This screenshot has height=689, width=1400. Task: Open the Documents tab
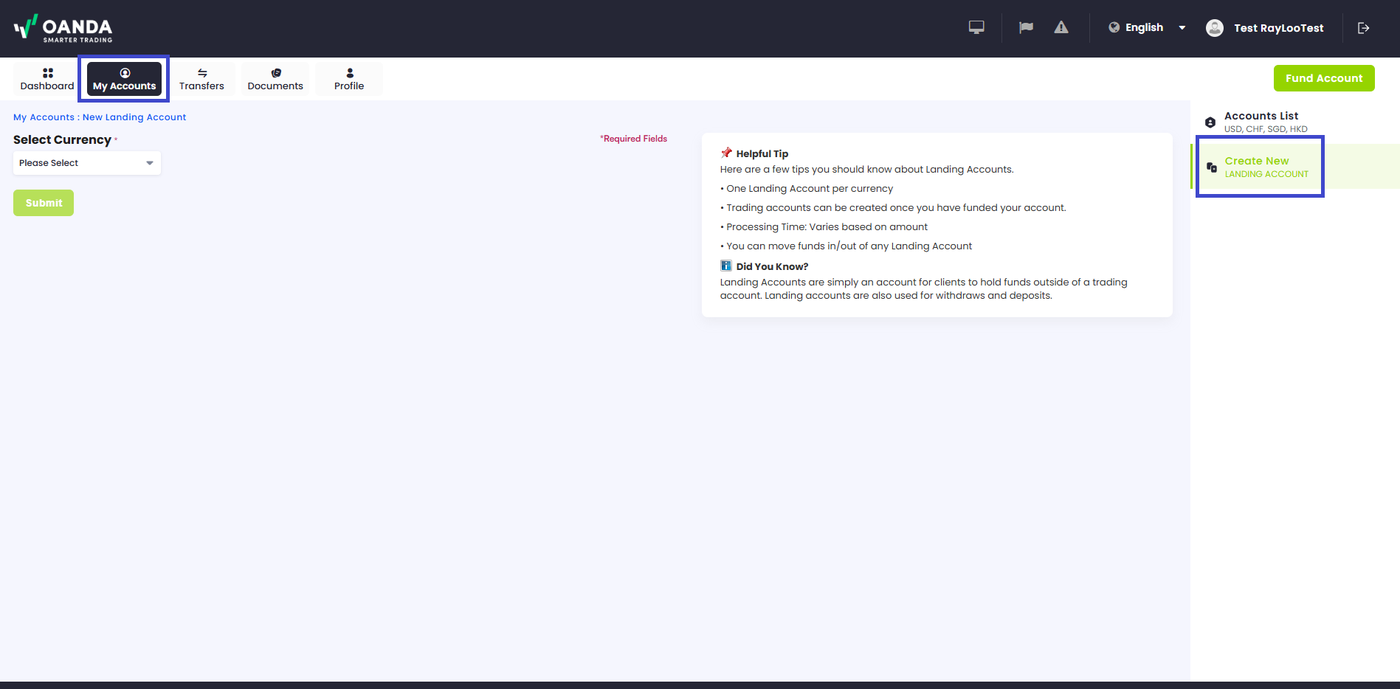[x=275, y=79]
